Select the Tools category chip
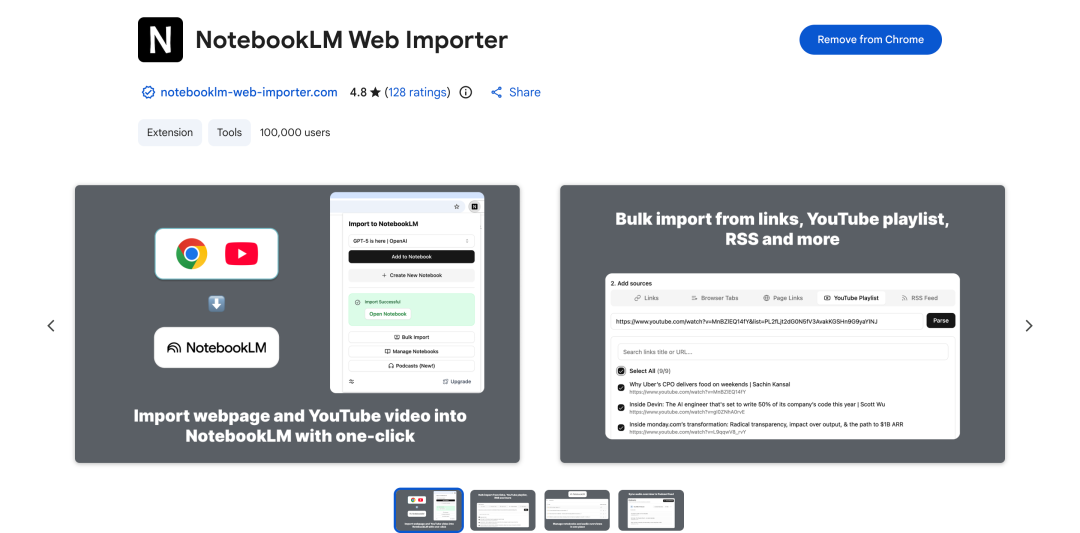This screenshot has height=533, width=1080. click(229, 132)
